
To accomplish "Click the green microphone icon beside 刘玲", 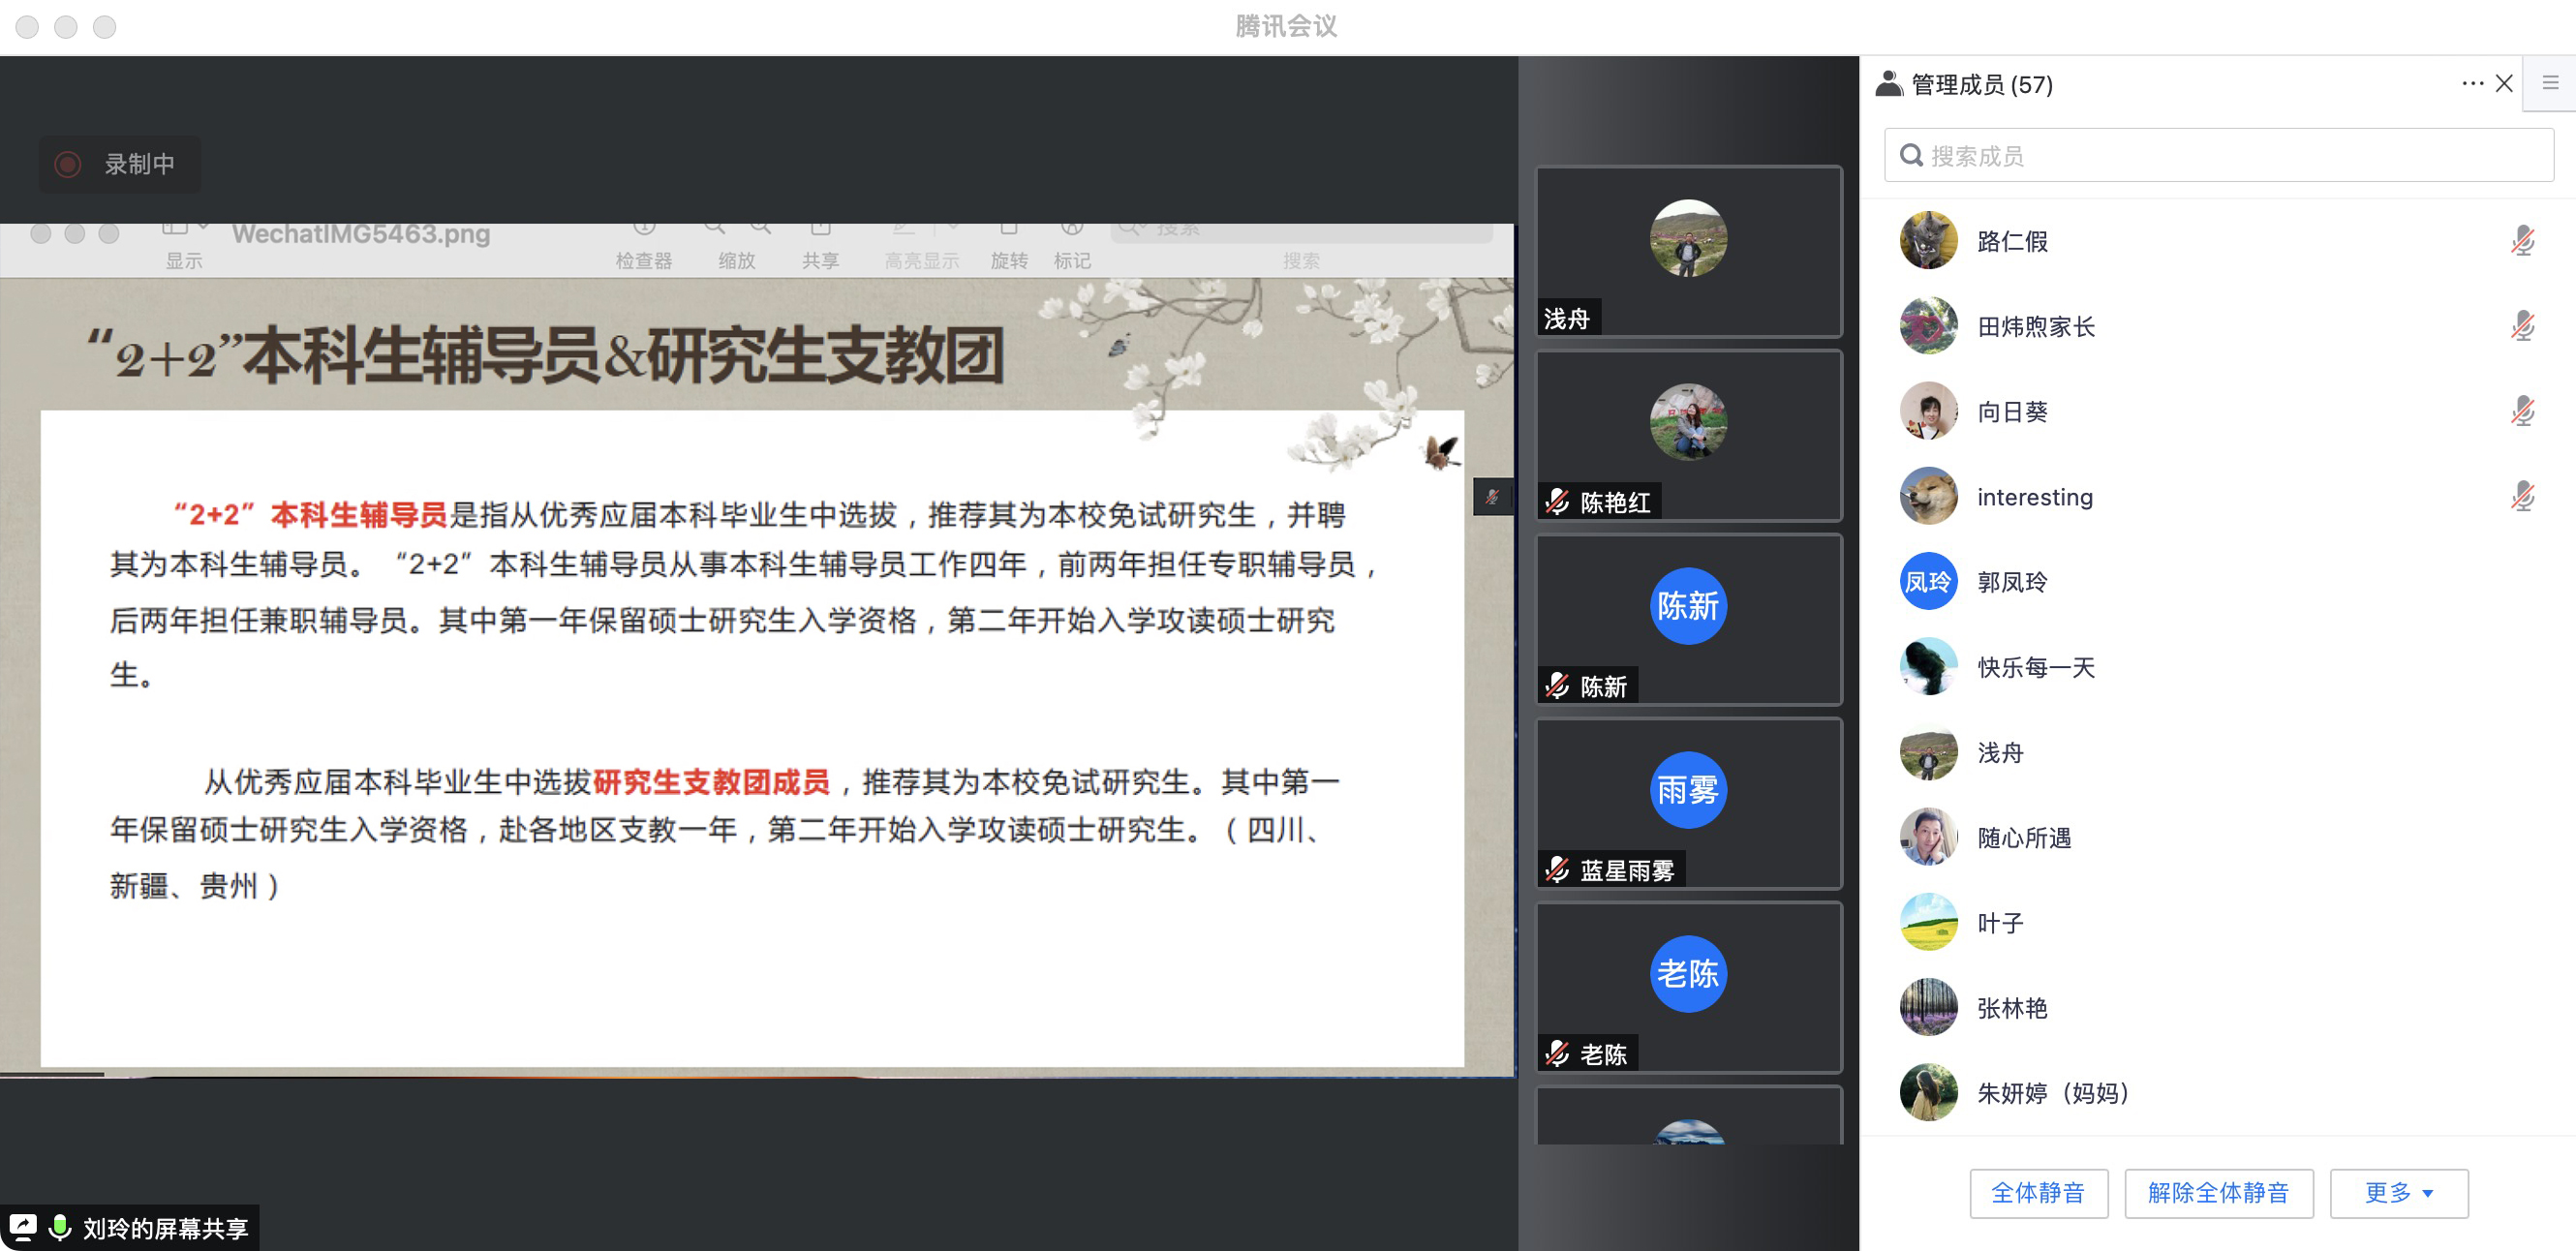I will (60, 1227).
